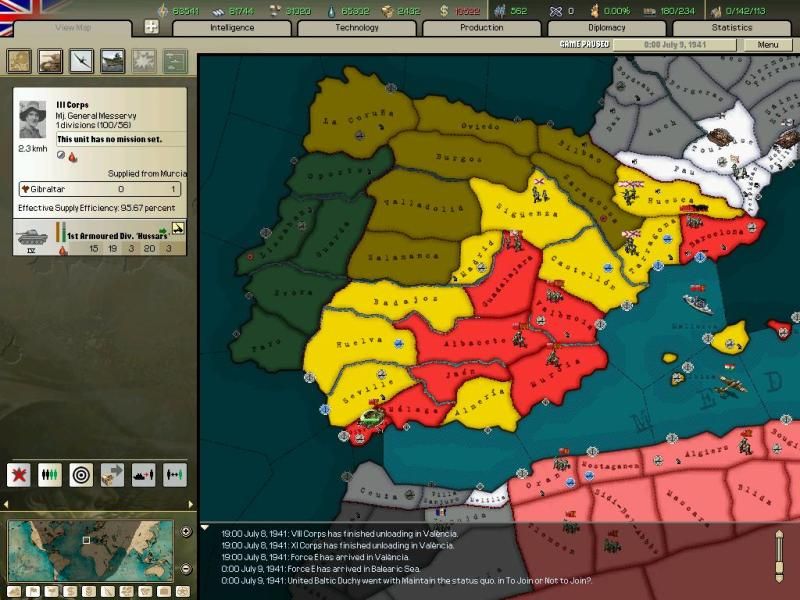Open the game Menu button
The image size is (800, 600).
coord(768,45)
